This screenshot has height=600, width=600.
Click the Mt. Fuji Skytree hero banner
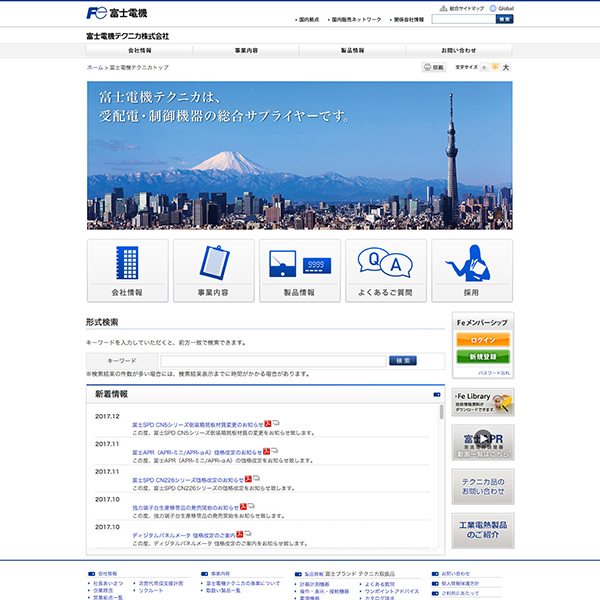[300, 155]
